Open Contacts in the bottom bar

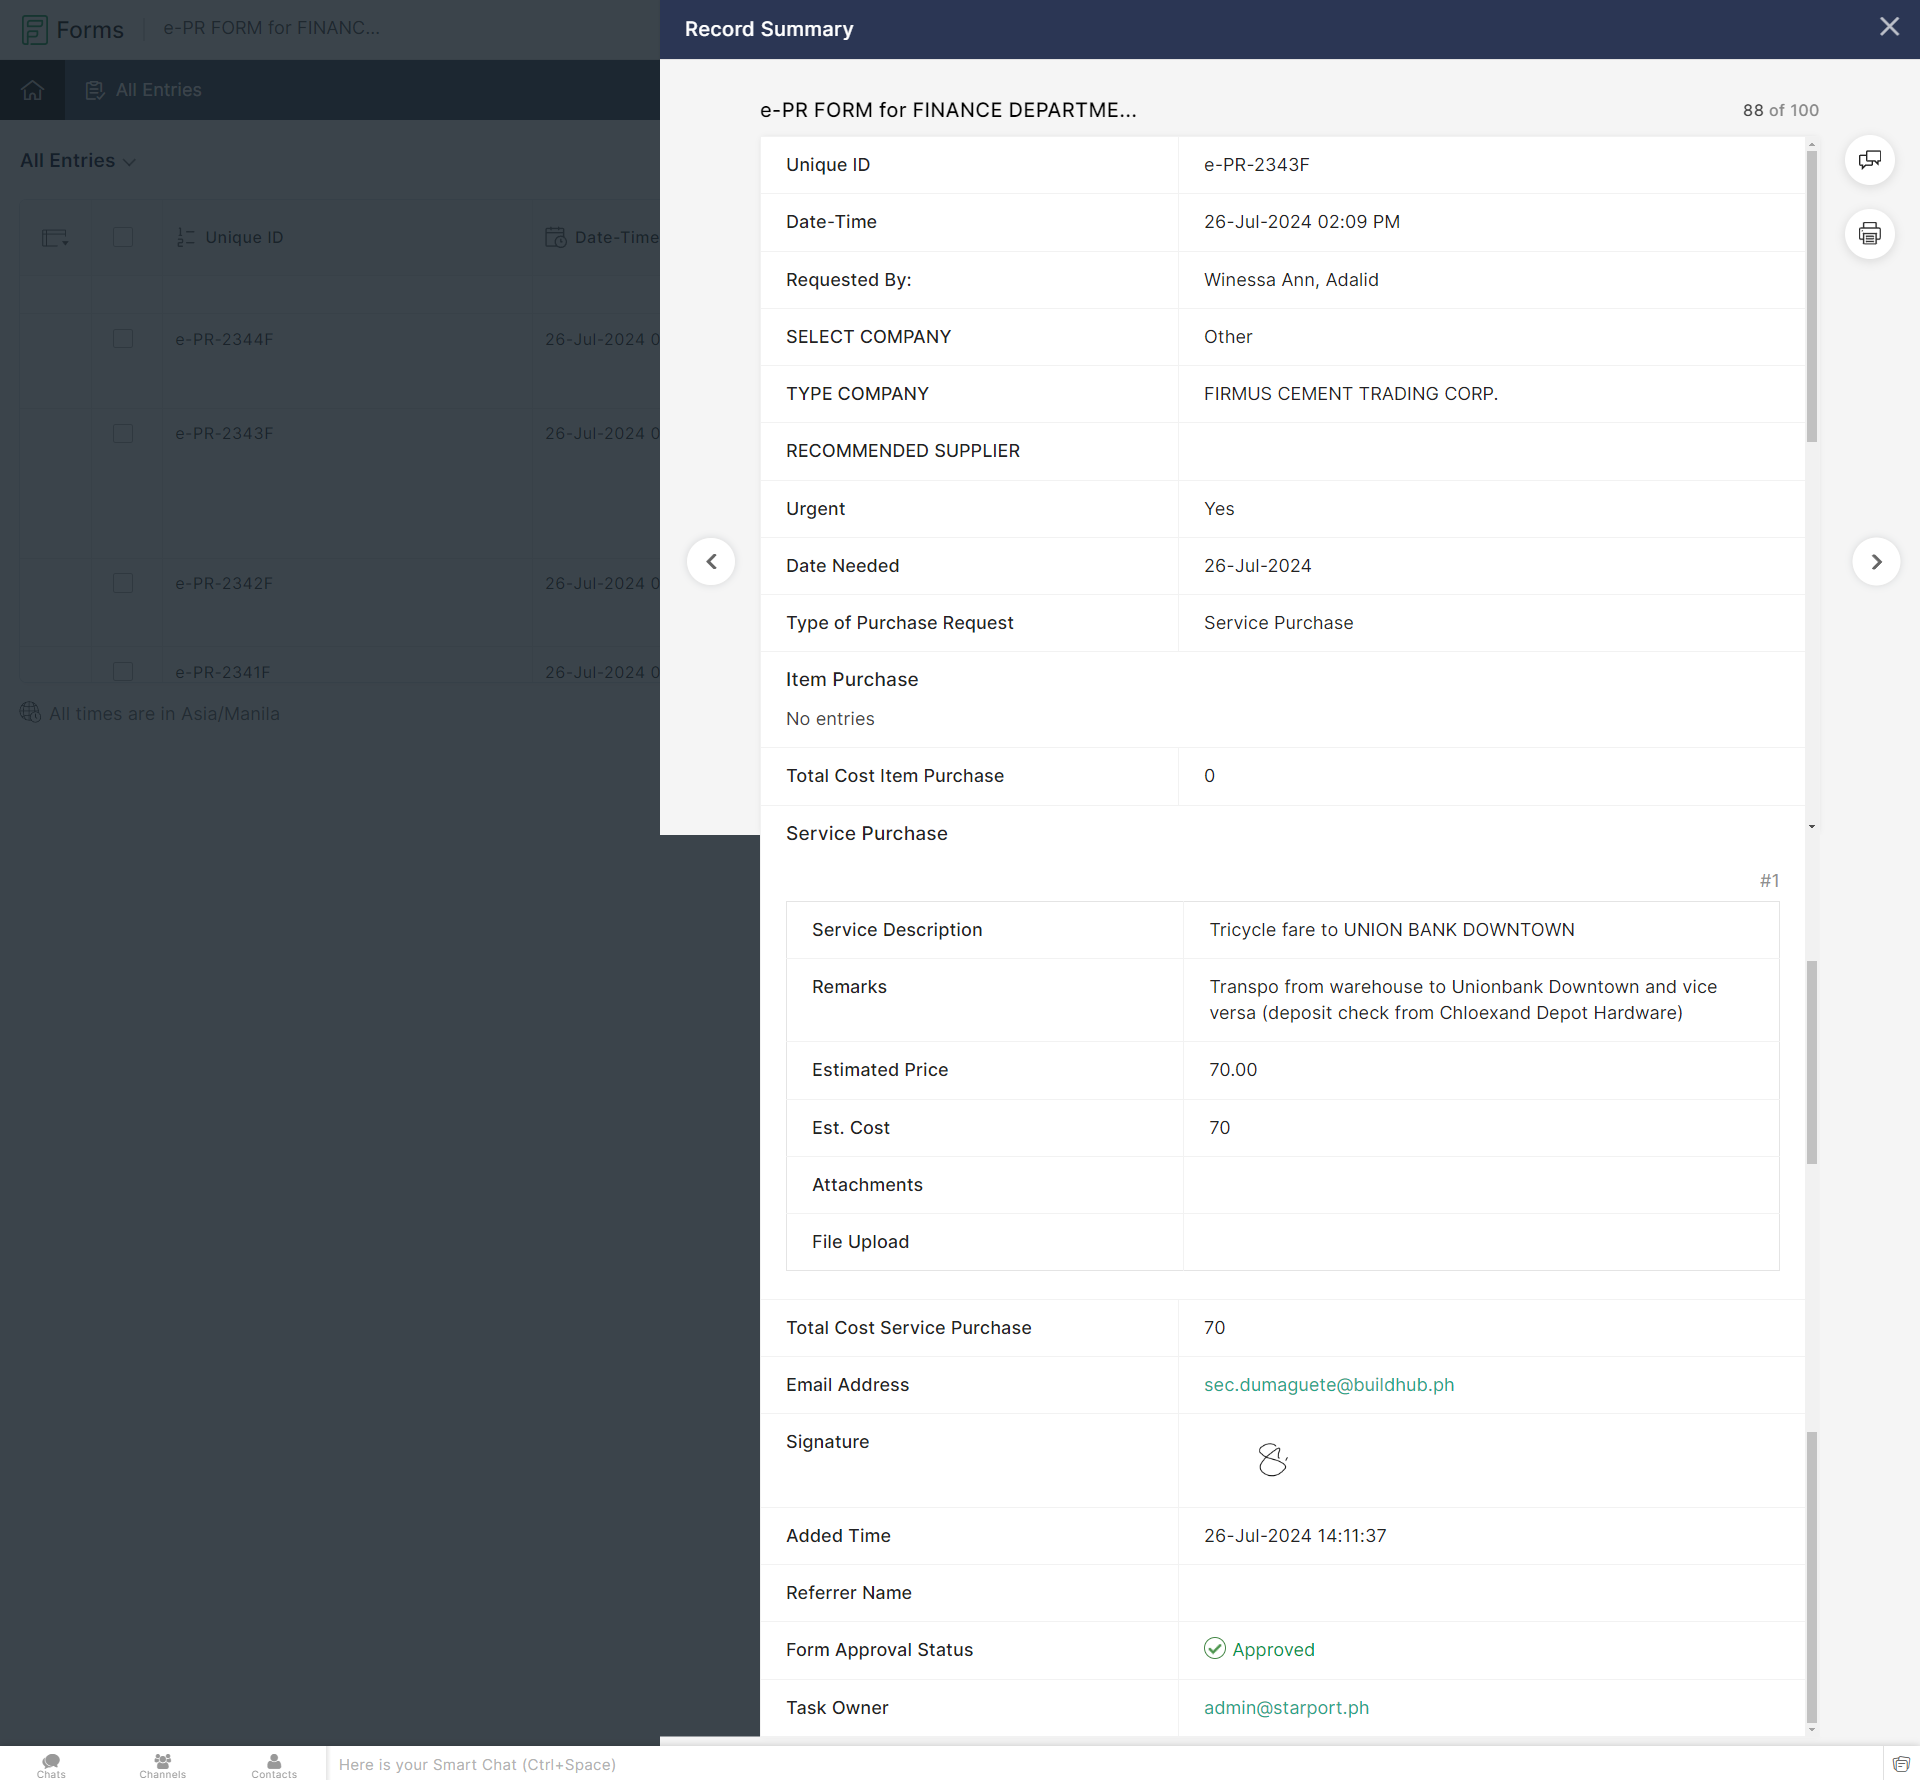click(x=274, y=1765)
